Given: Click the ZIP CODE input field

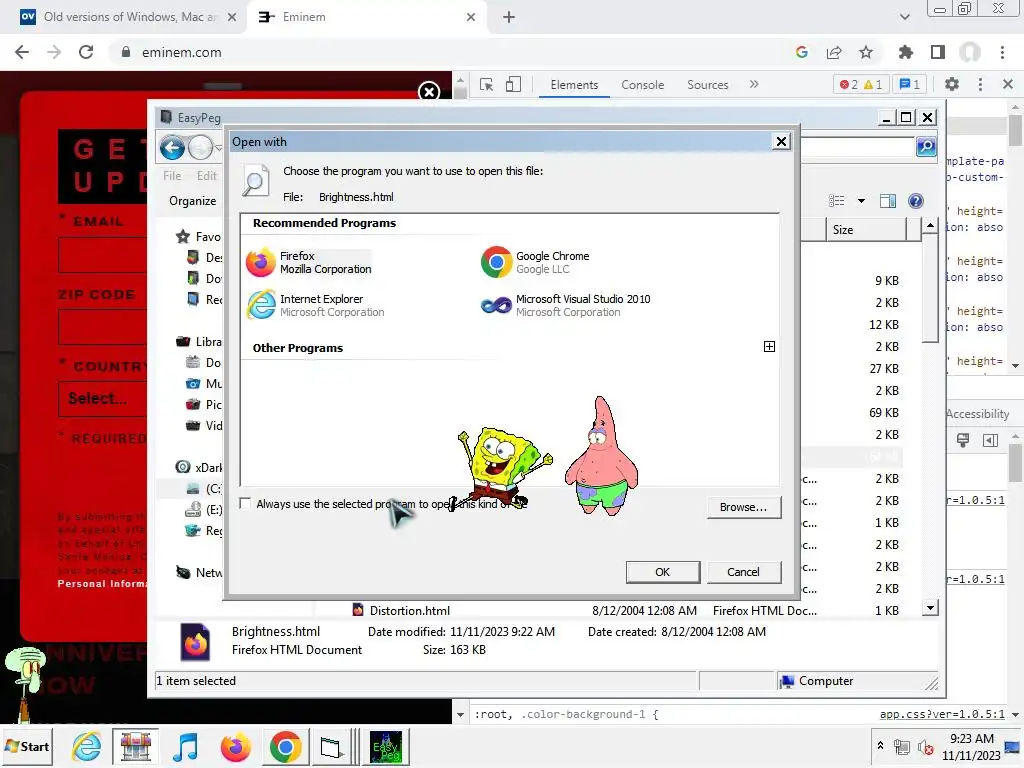Looking at the screenshot, I should tap(103, 327).
